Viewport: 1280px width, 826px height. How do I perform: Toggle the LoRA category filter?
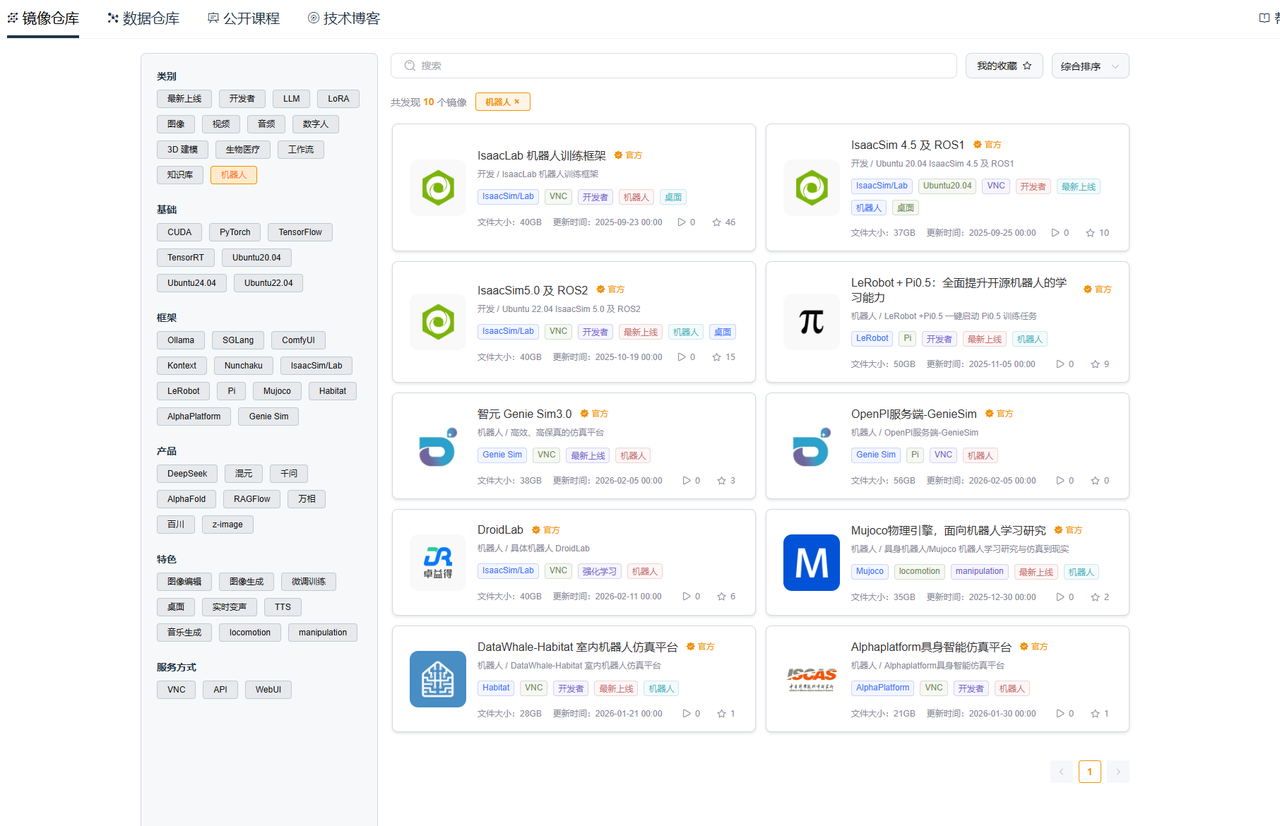point(338,99)
